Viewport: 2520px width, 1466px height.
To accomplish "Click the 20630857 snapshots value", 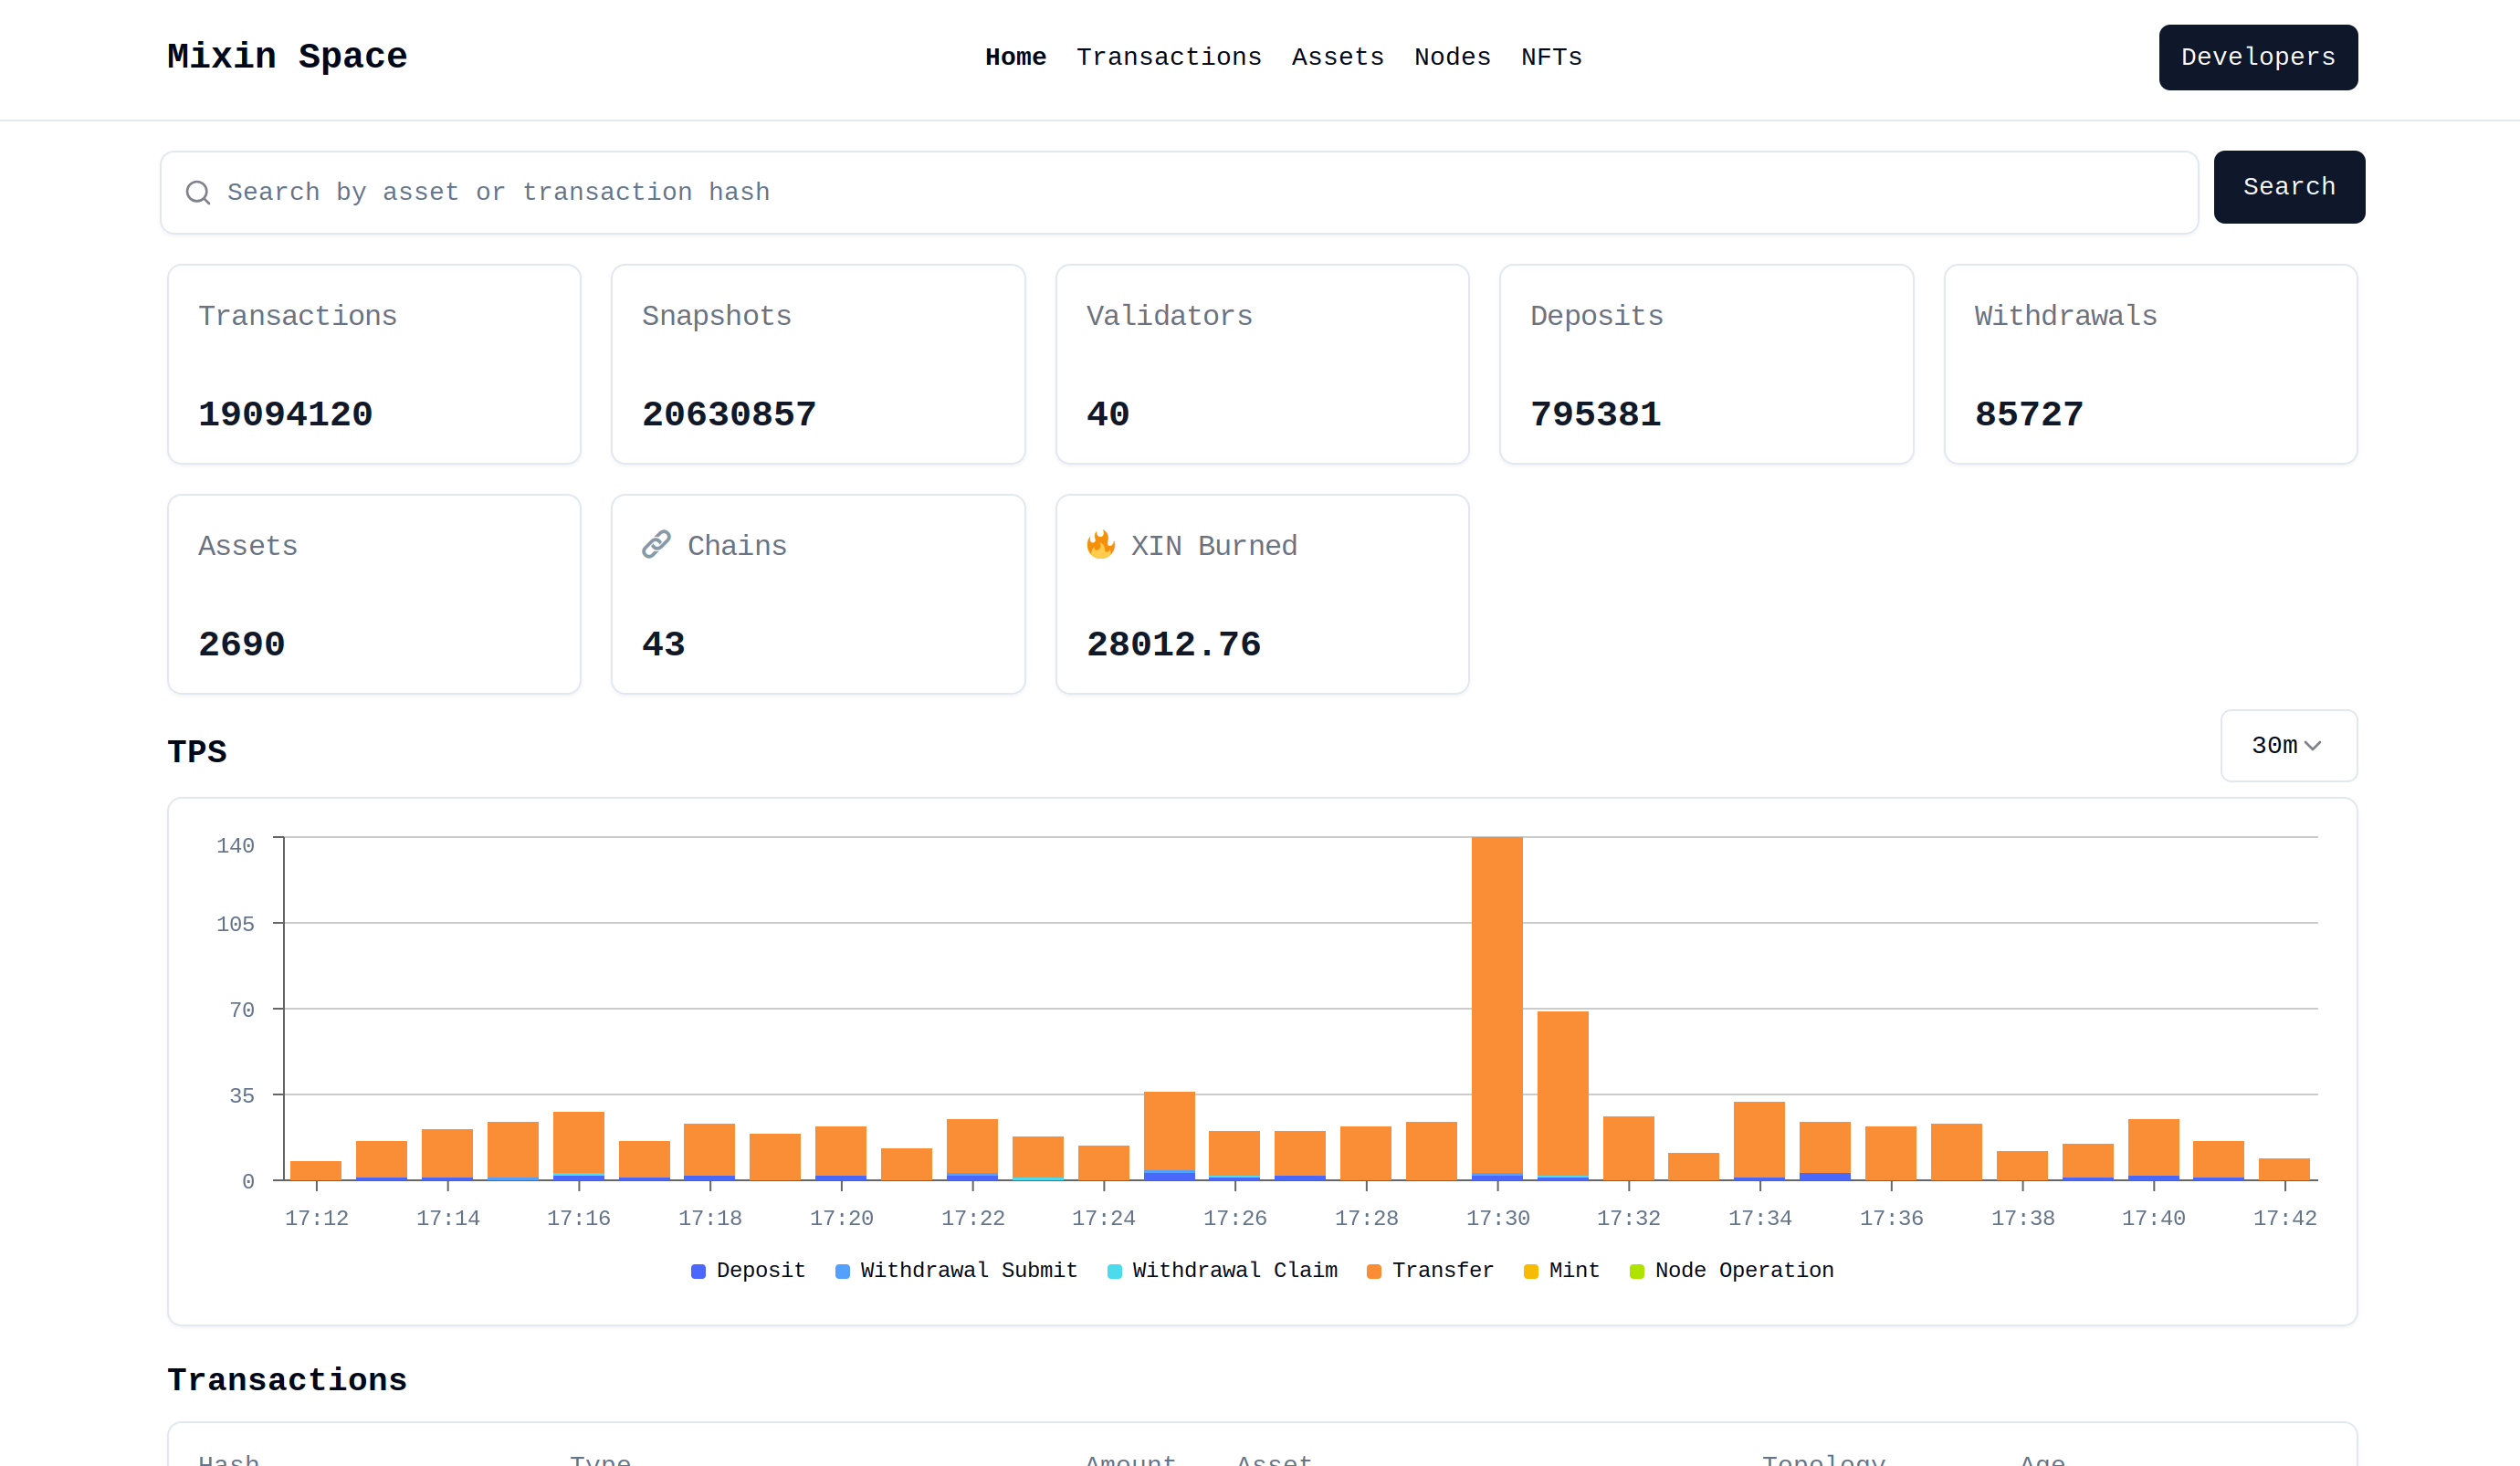I will [729, 414].
